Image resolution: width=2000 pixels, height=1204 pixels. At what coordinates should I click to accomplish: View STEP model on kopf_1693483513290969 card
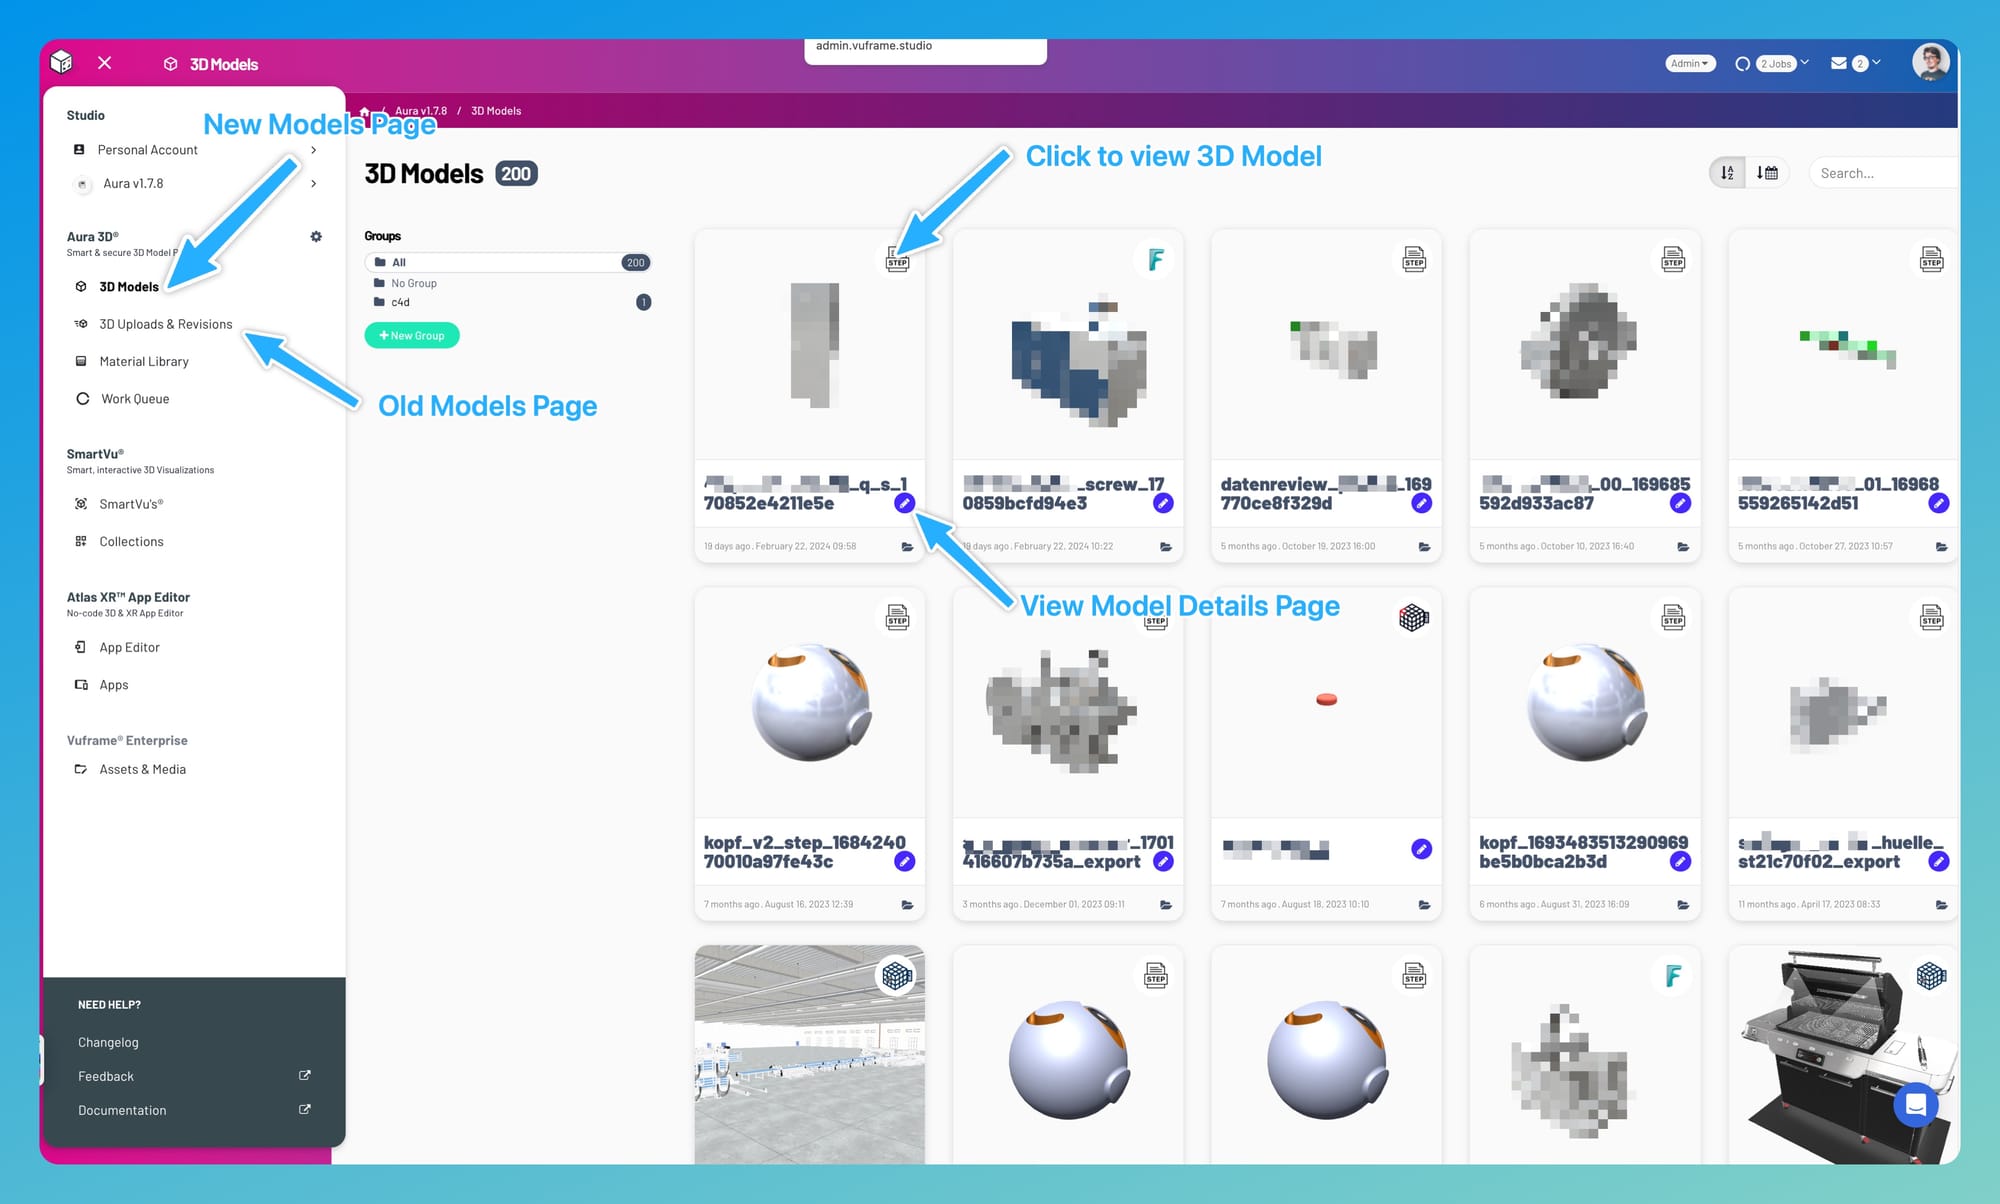(1673, 618)
